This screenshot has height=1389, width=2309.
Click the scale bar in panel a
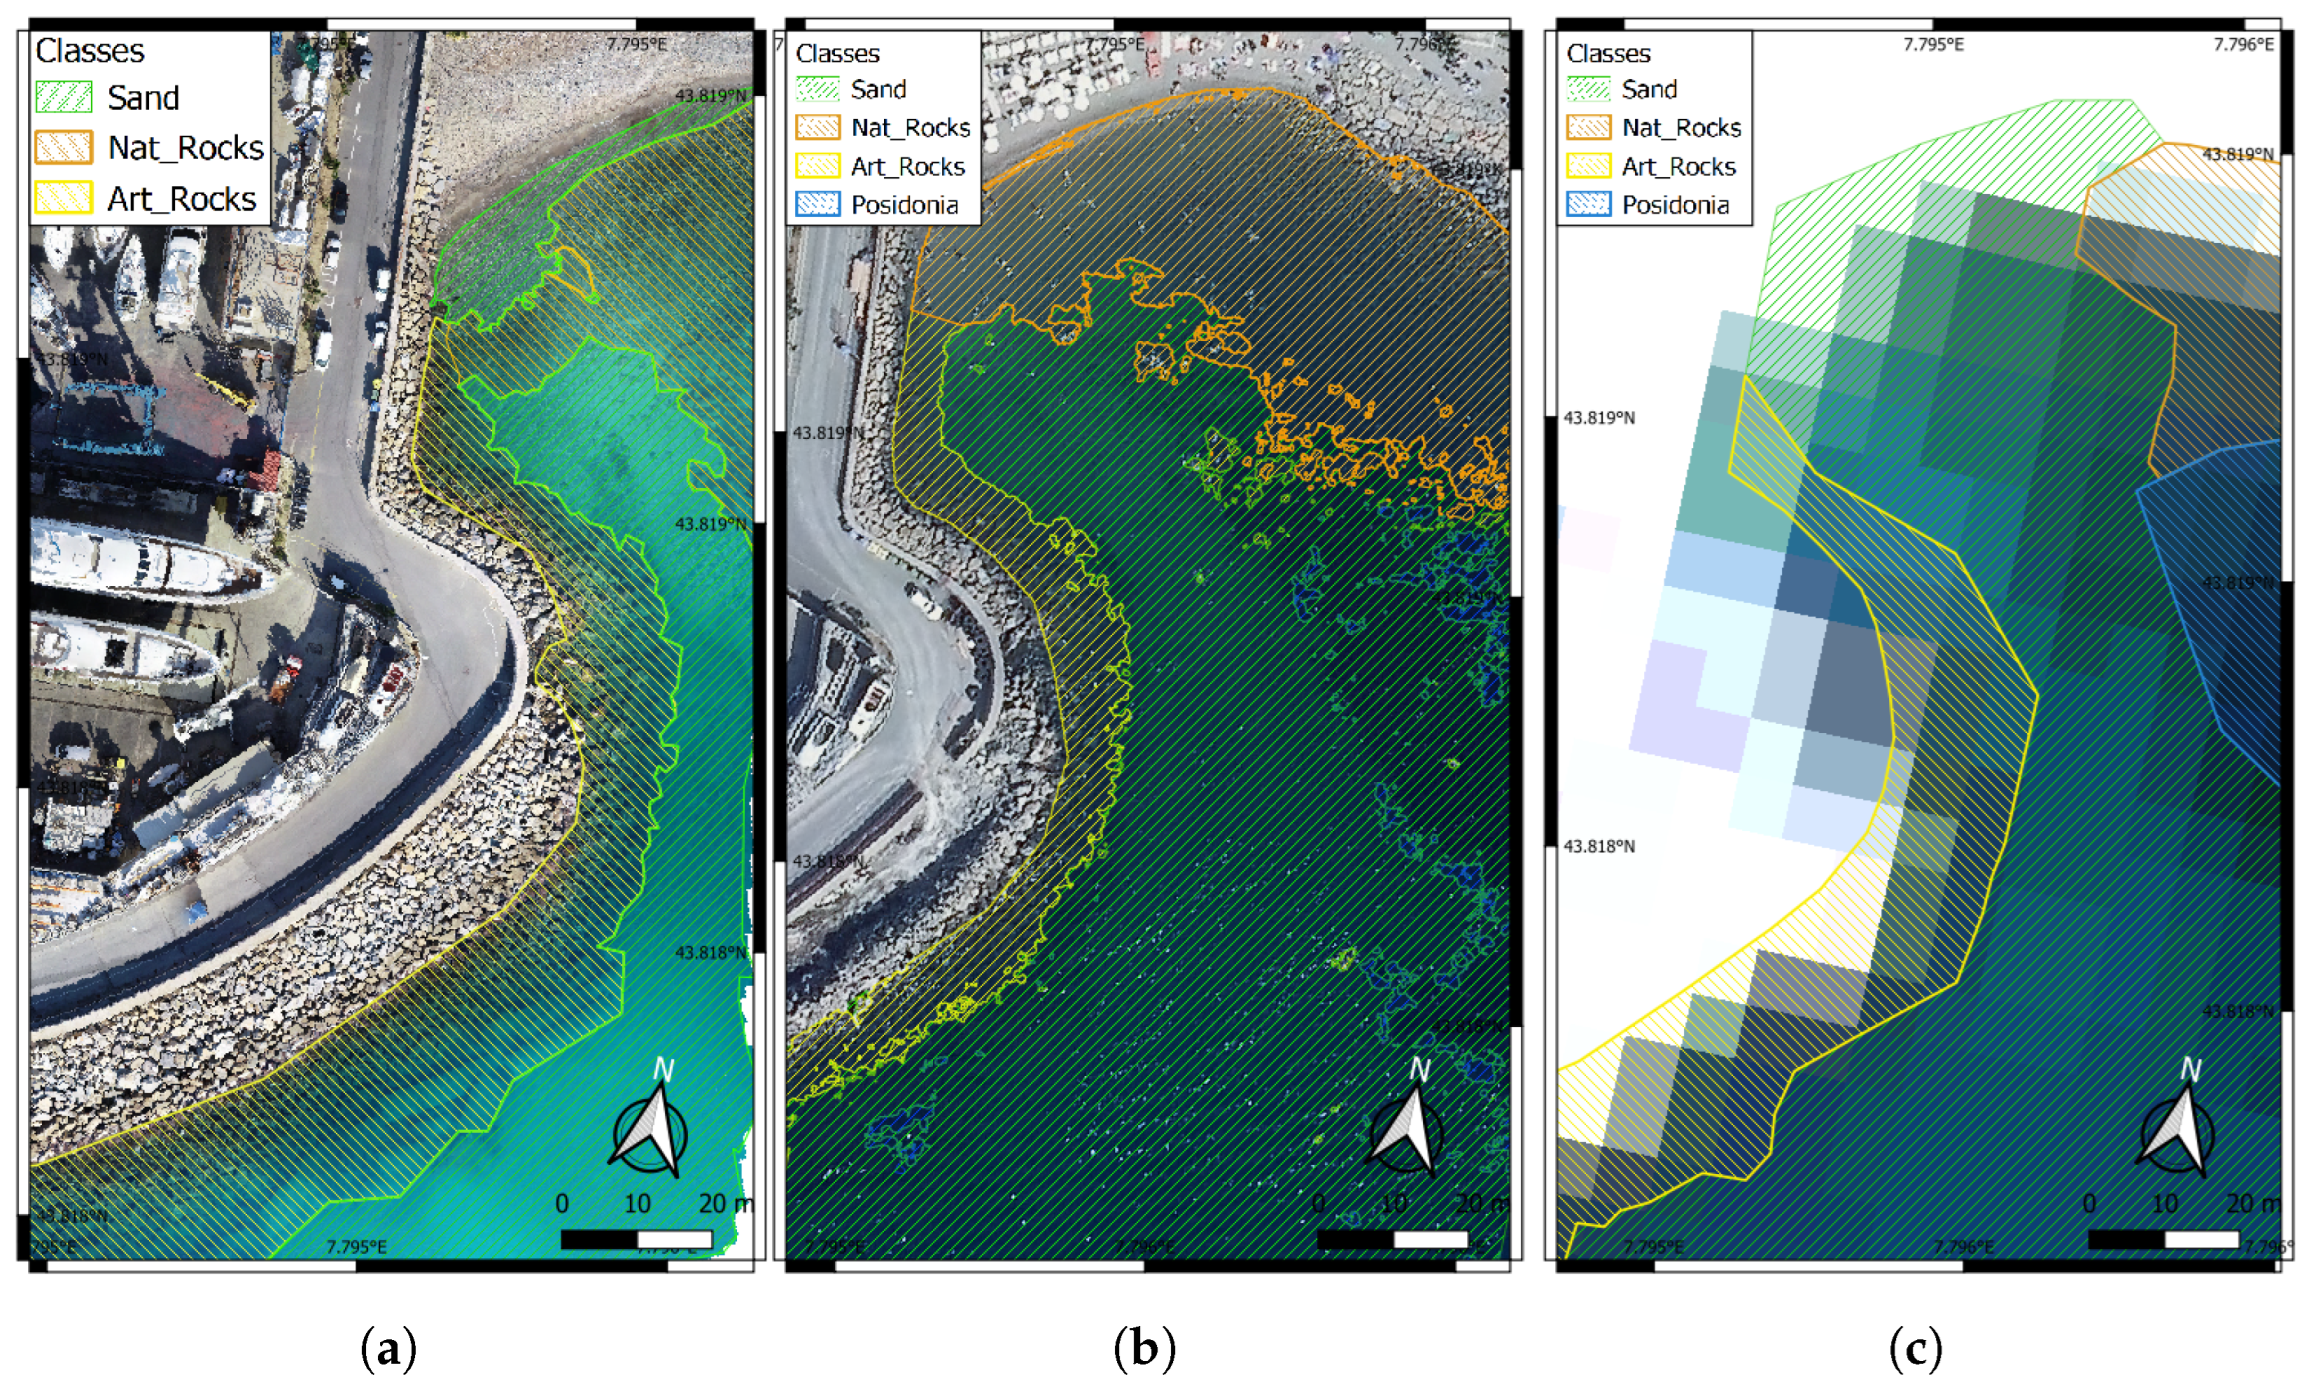(x=637, y=1240)
